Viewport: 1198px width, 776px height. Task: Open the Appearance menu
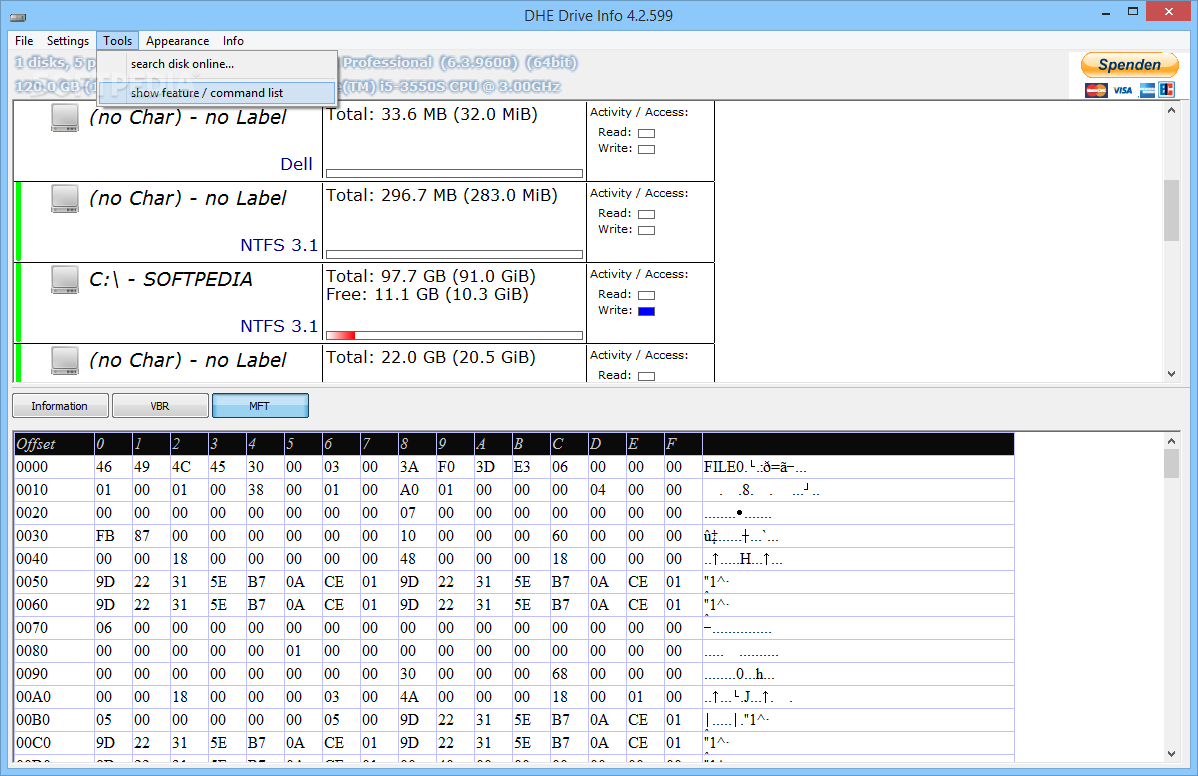pyautogui.click(x=177, y=40)
